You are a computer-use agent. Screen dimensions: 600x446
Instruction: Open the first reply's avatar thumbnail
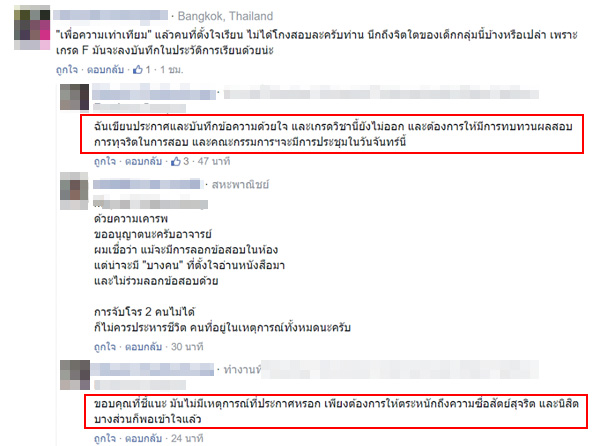click(x=75, y=97)
